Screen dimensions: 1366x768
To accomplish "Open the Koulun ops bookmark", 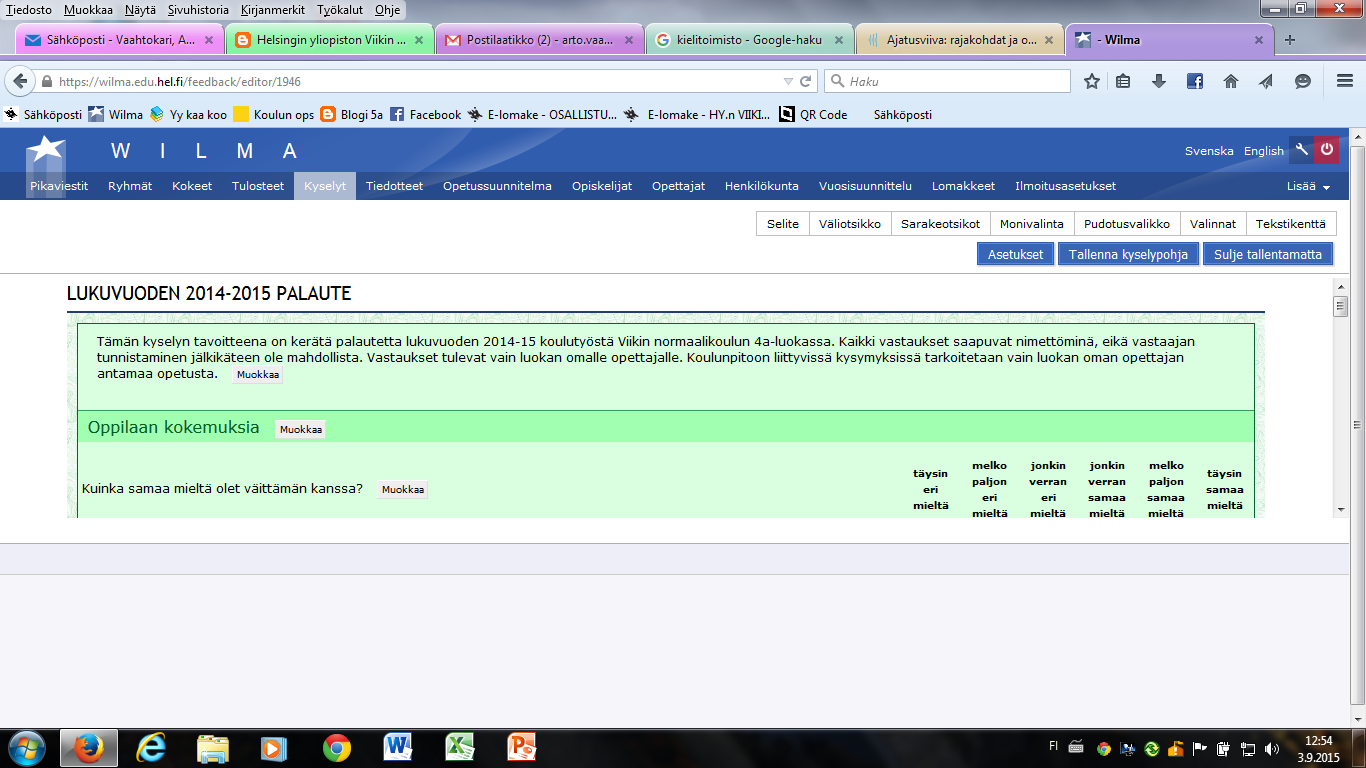I will pos(273,115).
